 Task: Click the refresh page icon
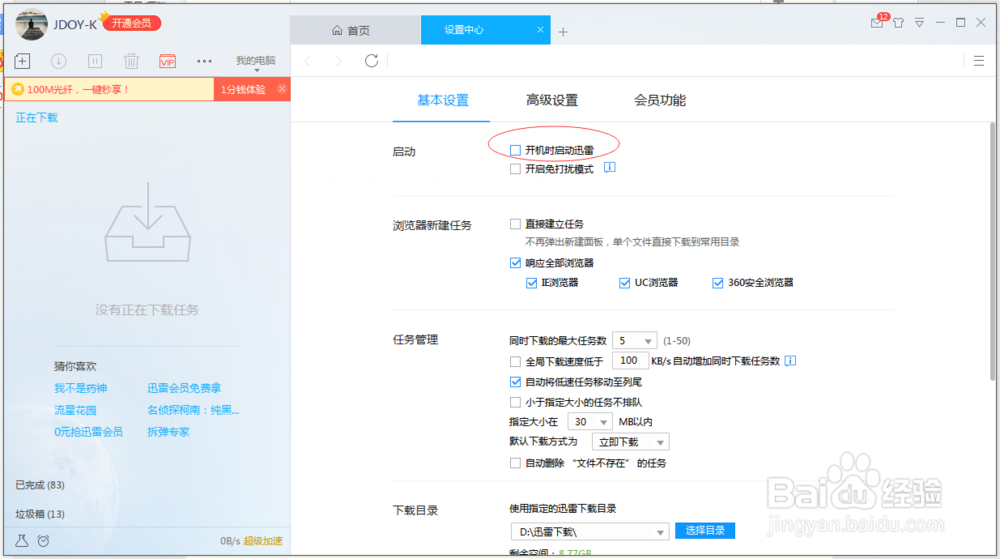point(371,61)
